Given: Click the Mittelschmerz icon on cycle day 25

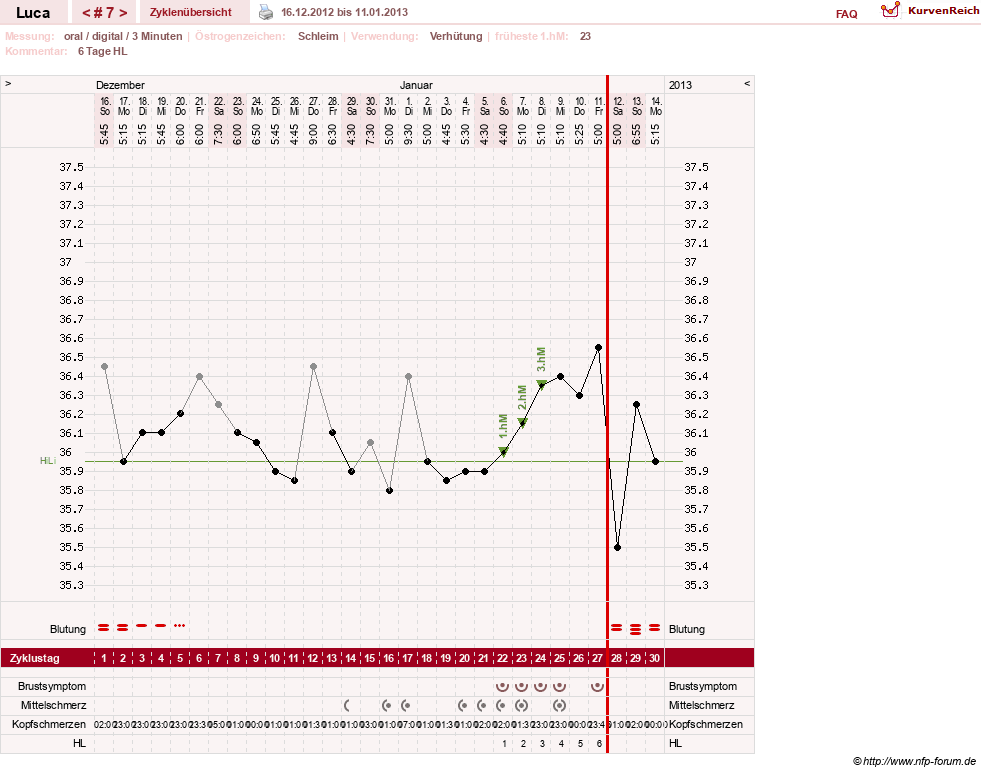Looking at the screenshot, I should pos(559,705).
